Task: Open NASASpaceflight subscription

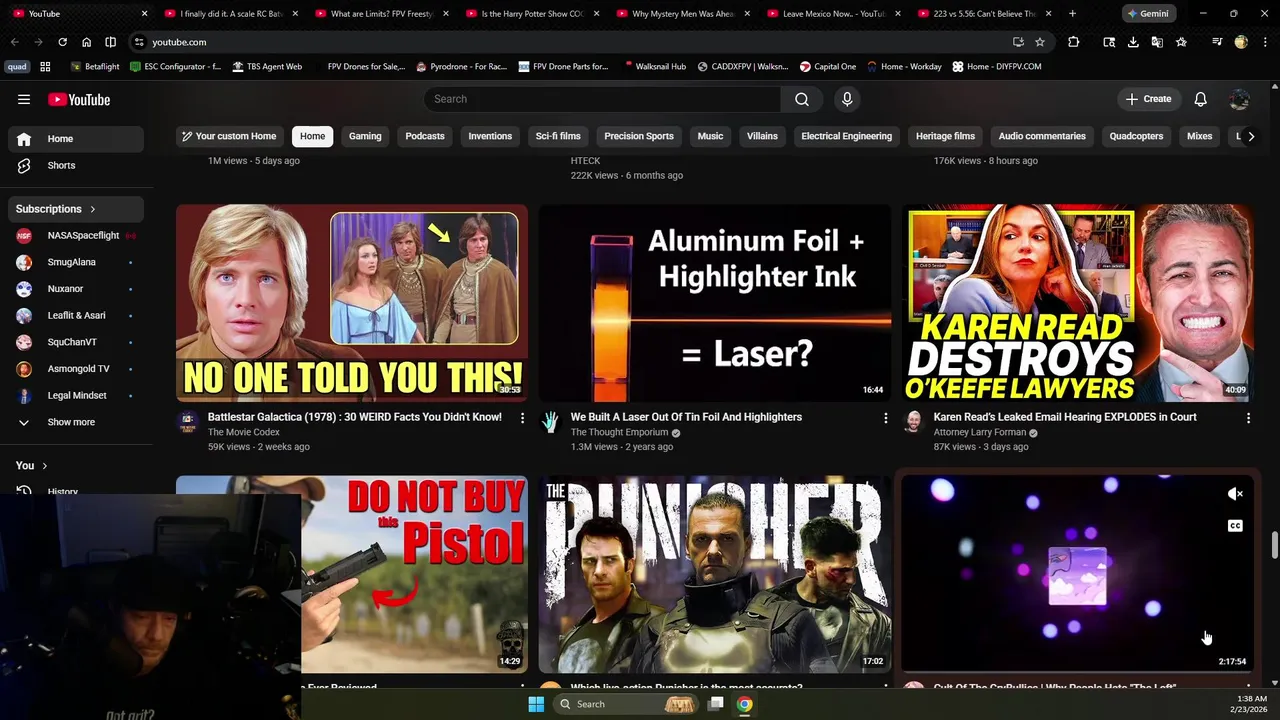Action: point(76,236)
